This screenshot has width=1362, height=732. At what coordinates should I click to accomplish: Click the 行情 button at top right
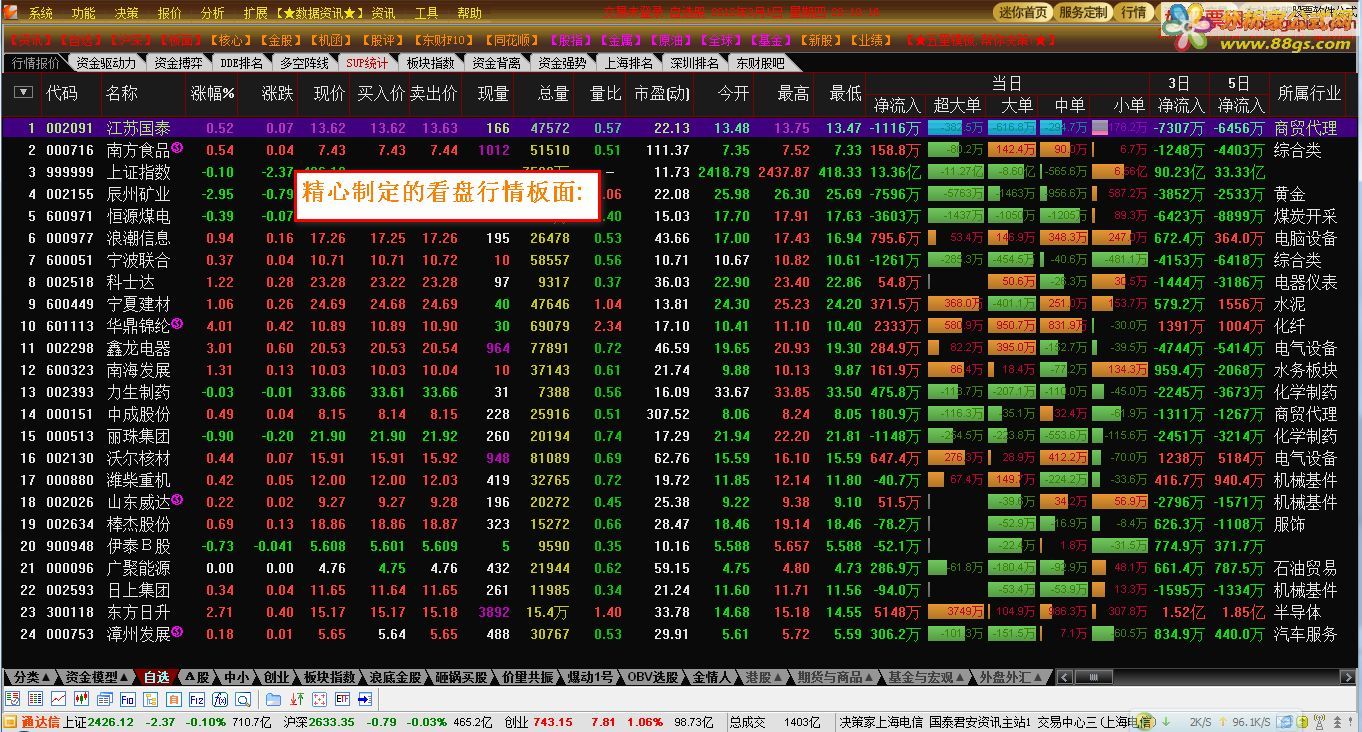coord(1133,12)
